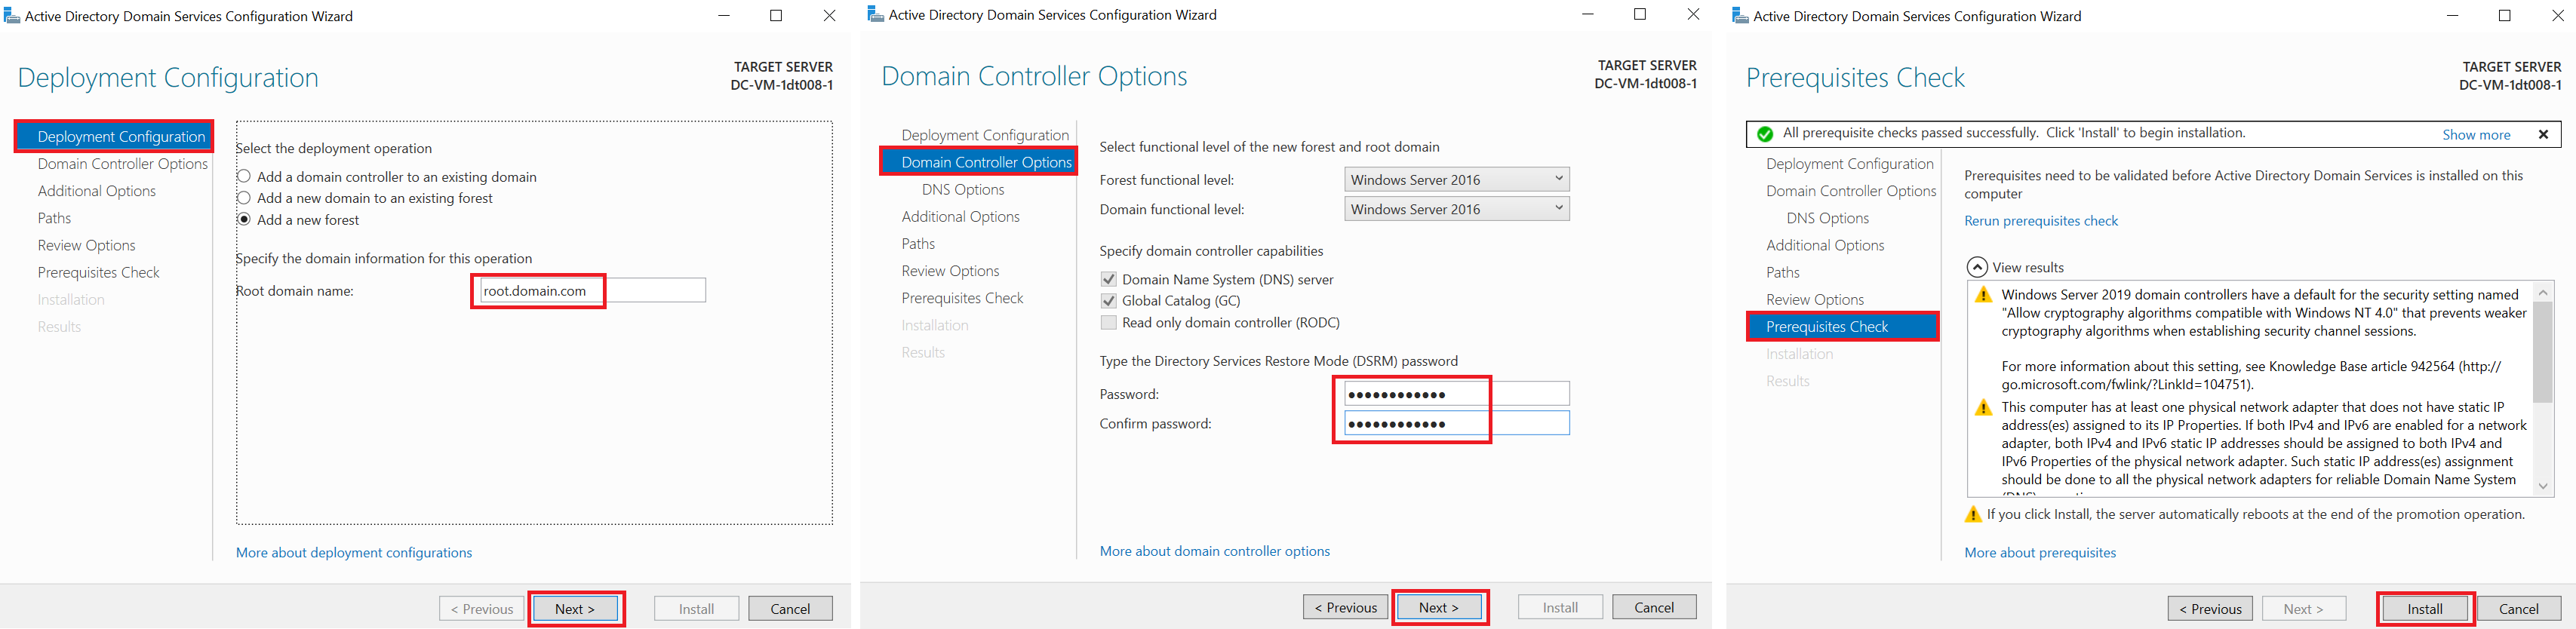Minimize the Prerequisites Check wizard window
This screenshot has width=2576, height=629.
click(2452, 15)
